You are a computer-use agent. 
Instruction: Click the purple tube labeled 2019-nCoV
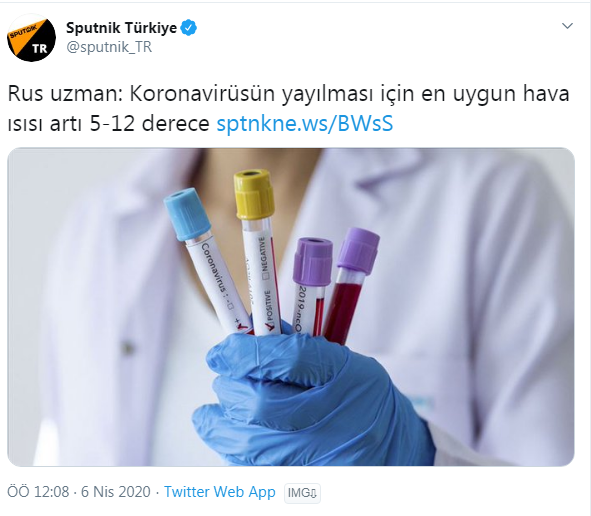pyautogui.click(x=310, y=286)
